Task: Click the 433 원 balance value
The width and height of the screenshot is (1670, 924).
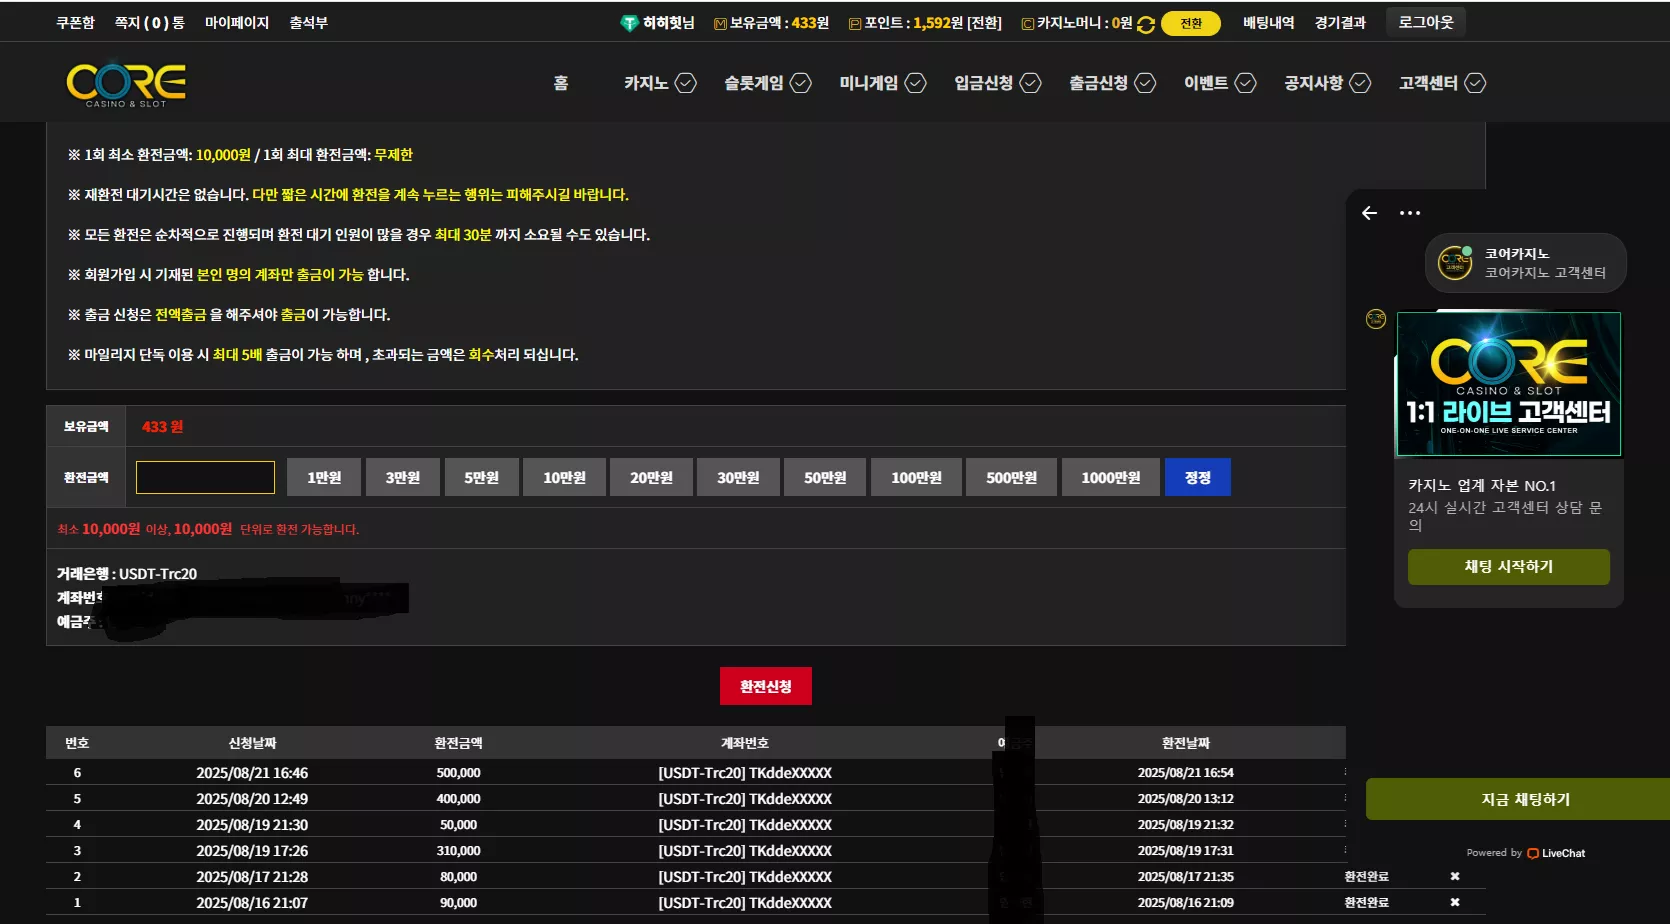Action: (162, 427)
